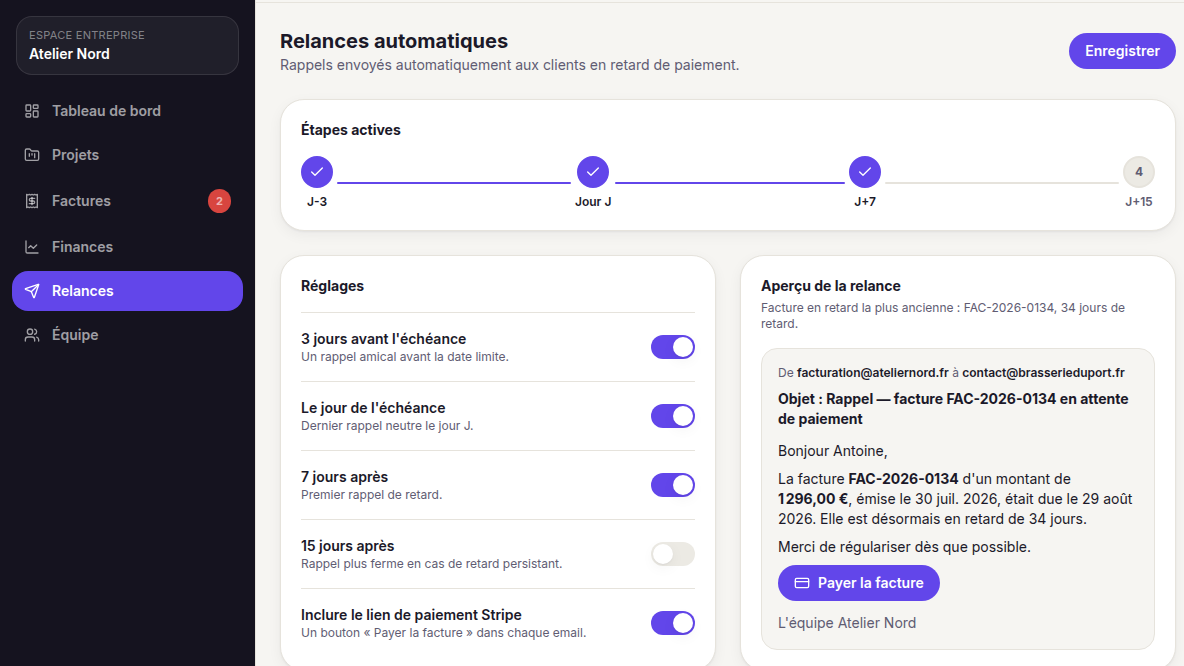Select the Relances menu item
The width and height of the screenshot is (1184, 666).
coord(128,291)
